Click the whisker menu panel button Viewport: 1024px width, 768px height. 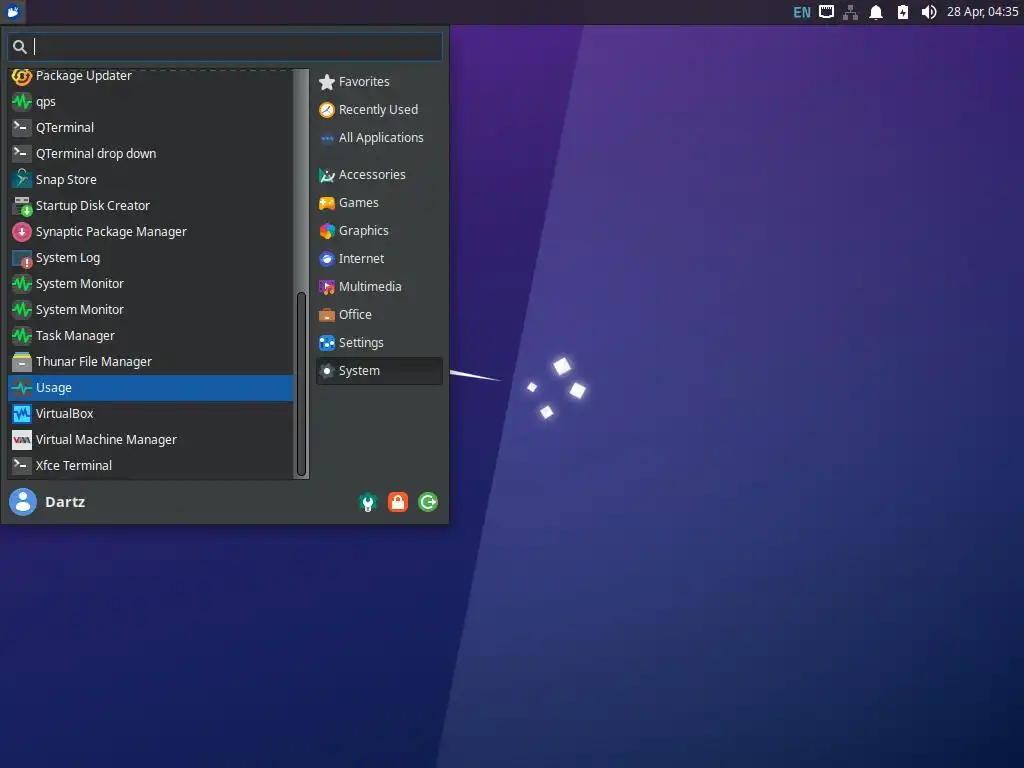13,12
